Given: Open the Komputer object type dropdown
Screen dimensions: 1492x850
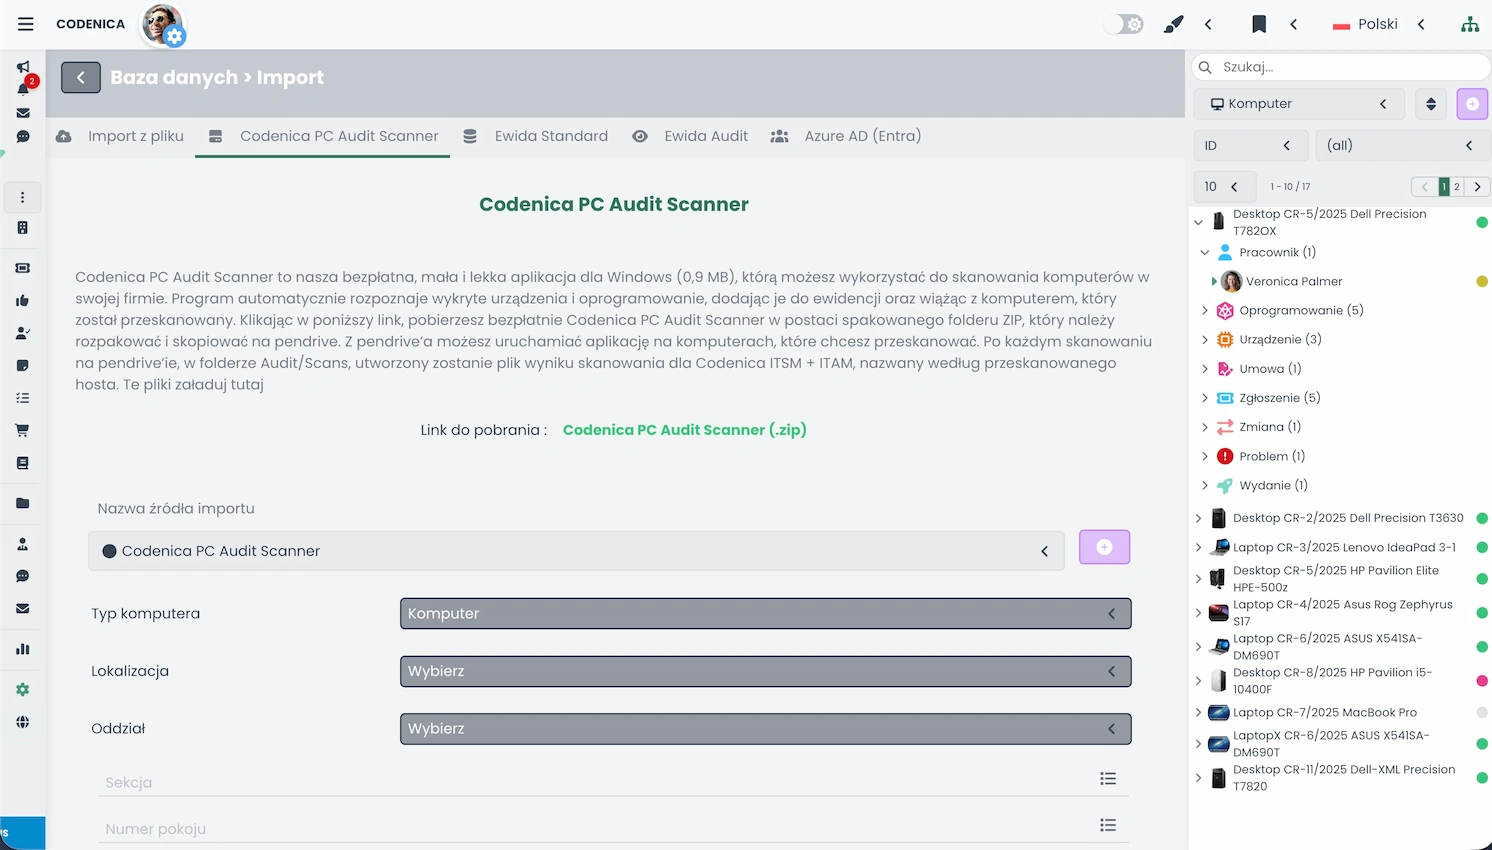Looking at the screenshot, I should [x=1297, y=103].
